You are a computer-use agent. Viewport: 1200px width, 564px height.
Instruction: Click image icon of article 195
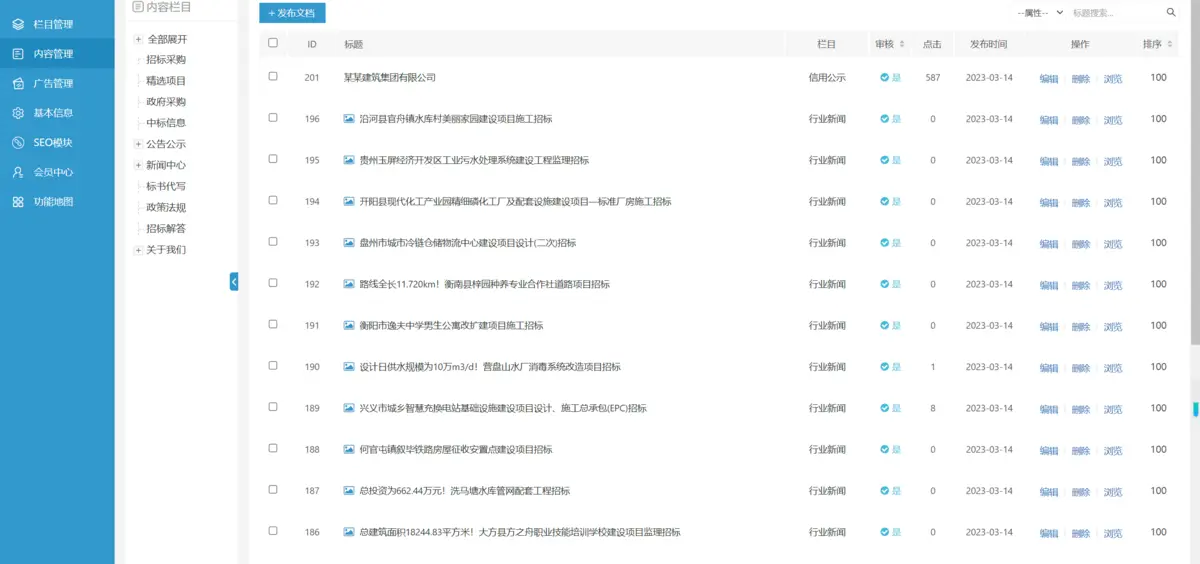tap(349, 160)
